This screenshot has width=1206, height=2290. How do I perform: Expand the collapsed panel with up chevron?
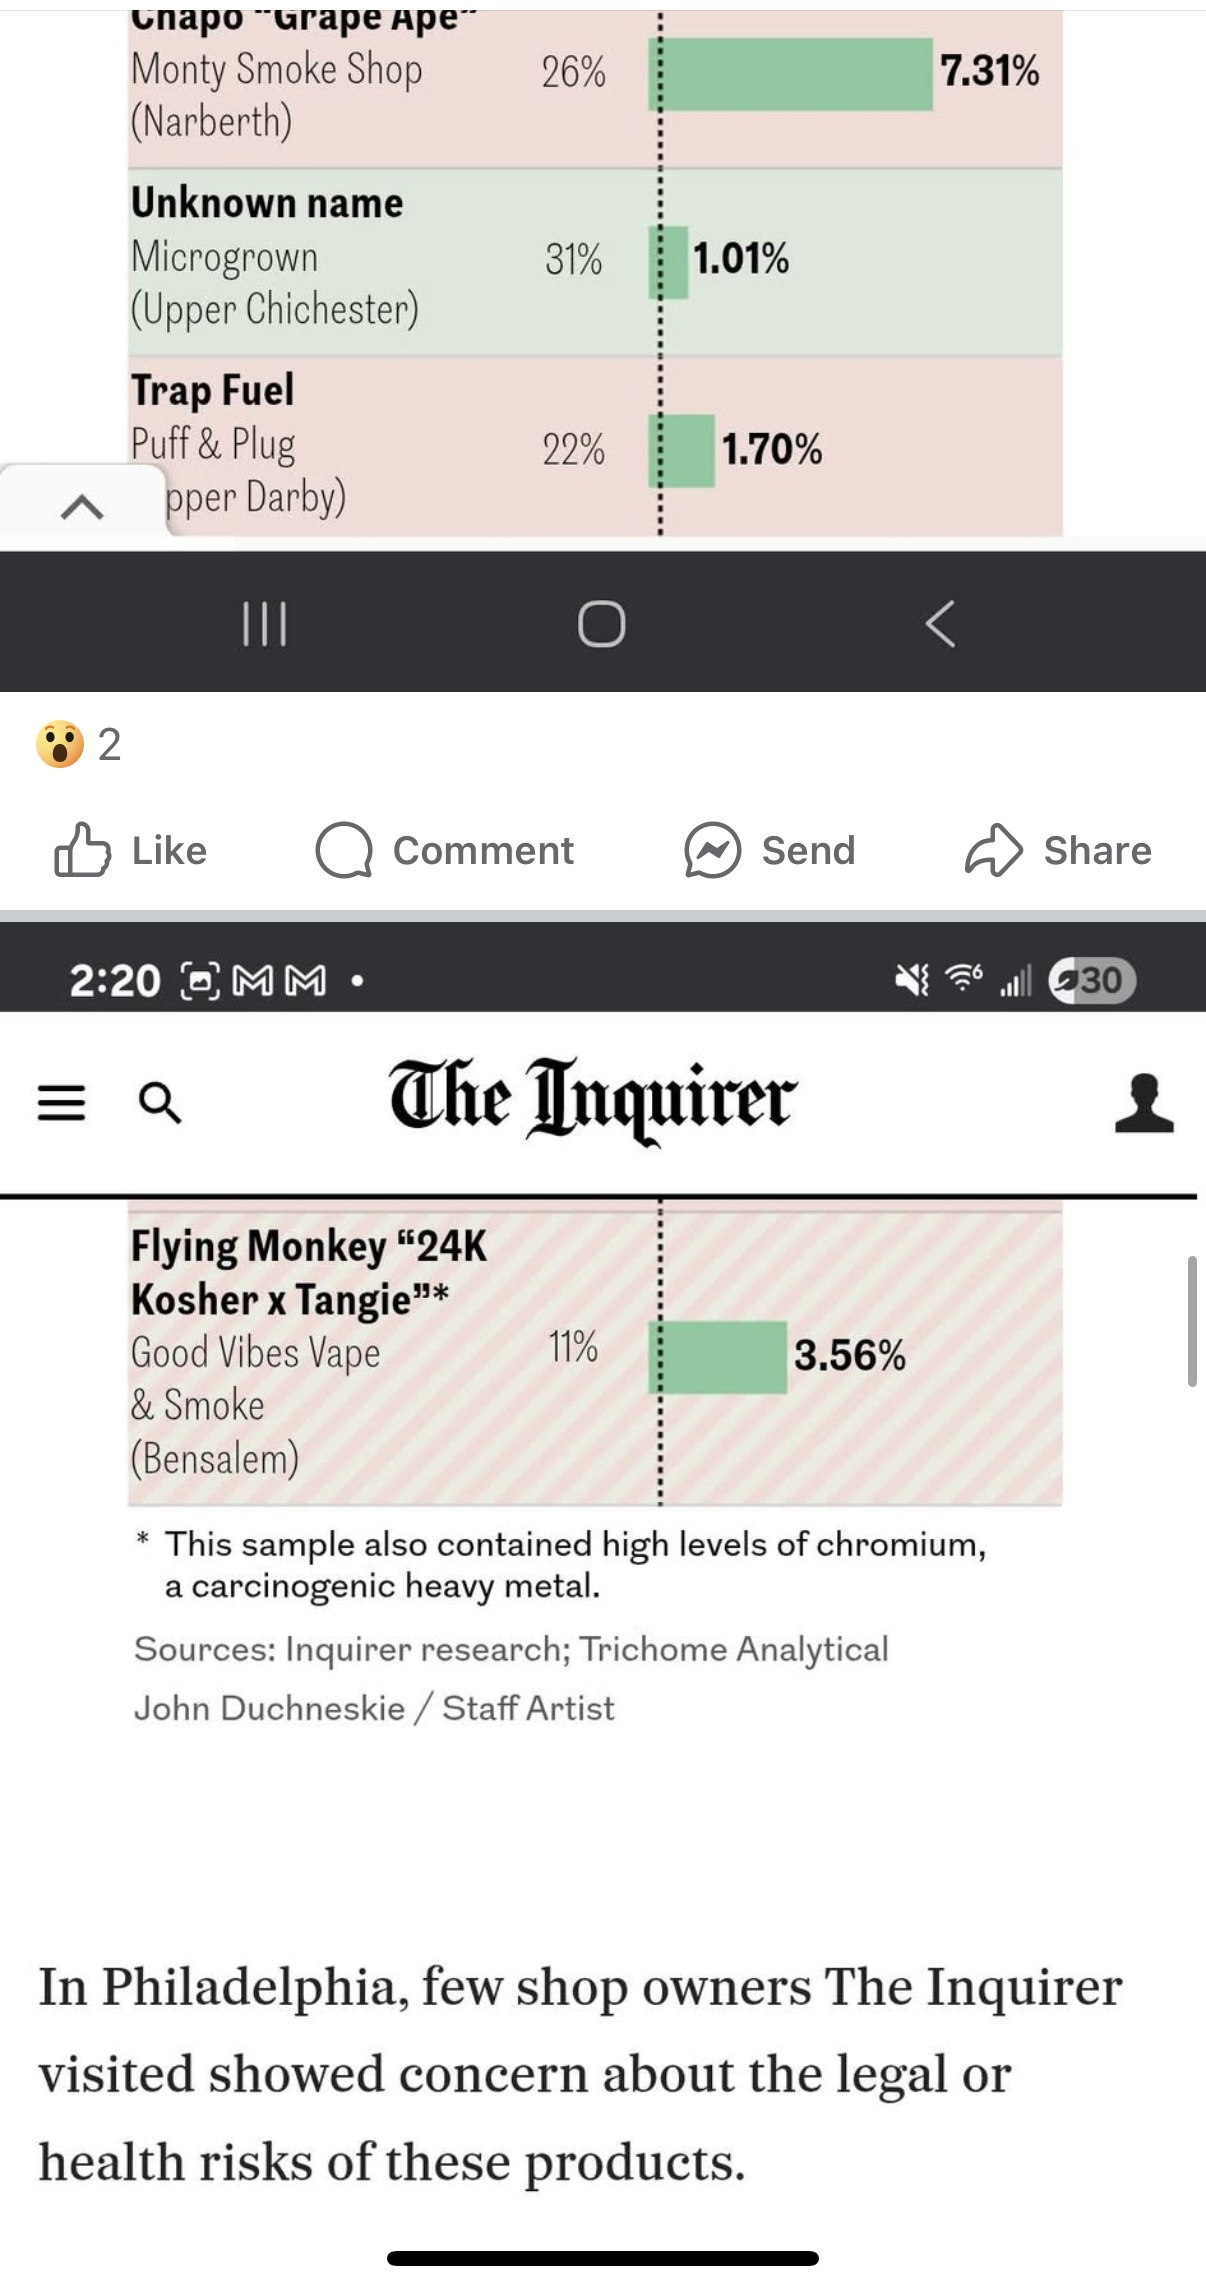coord(82,507)
